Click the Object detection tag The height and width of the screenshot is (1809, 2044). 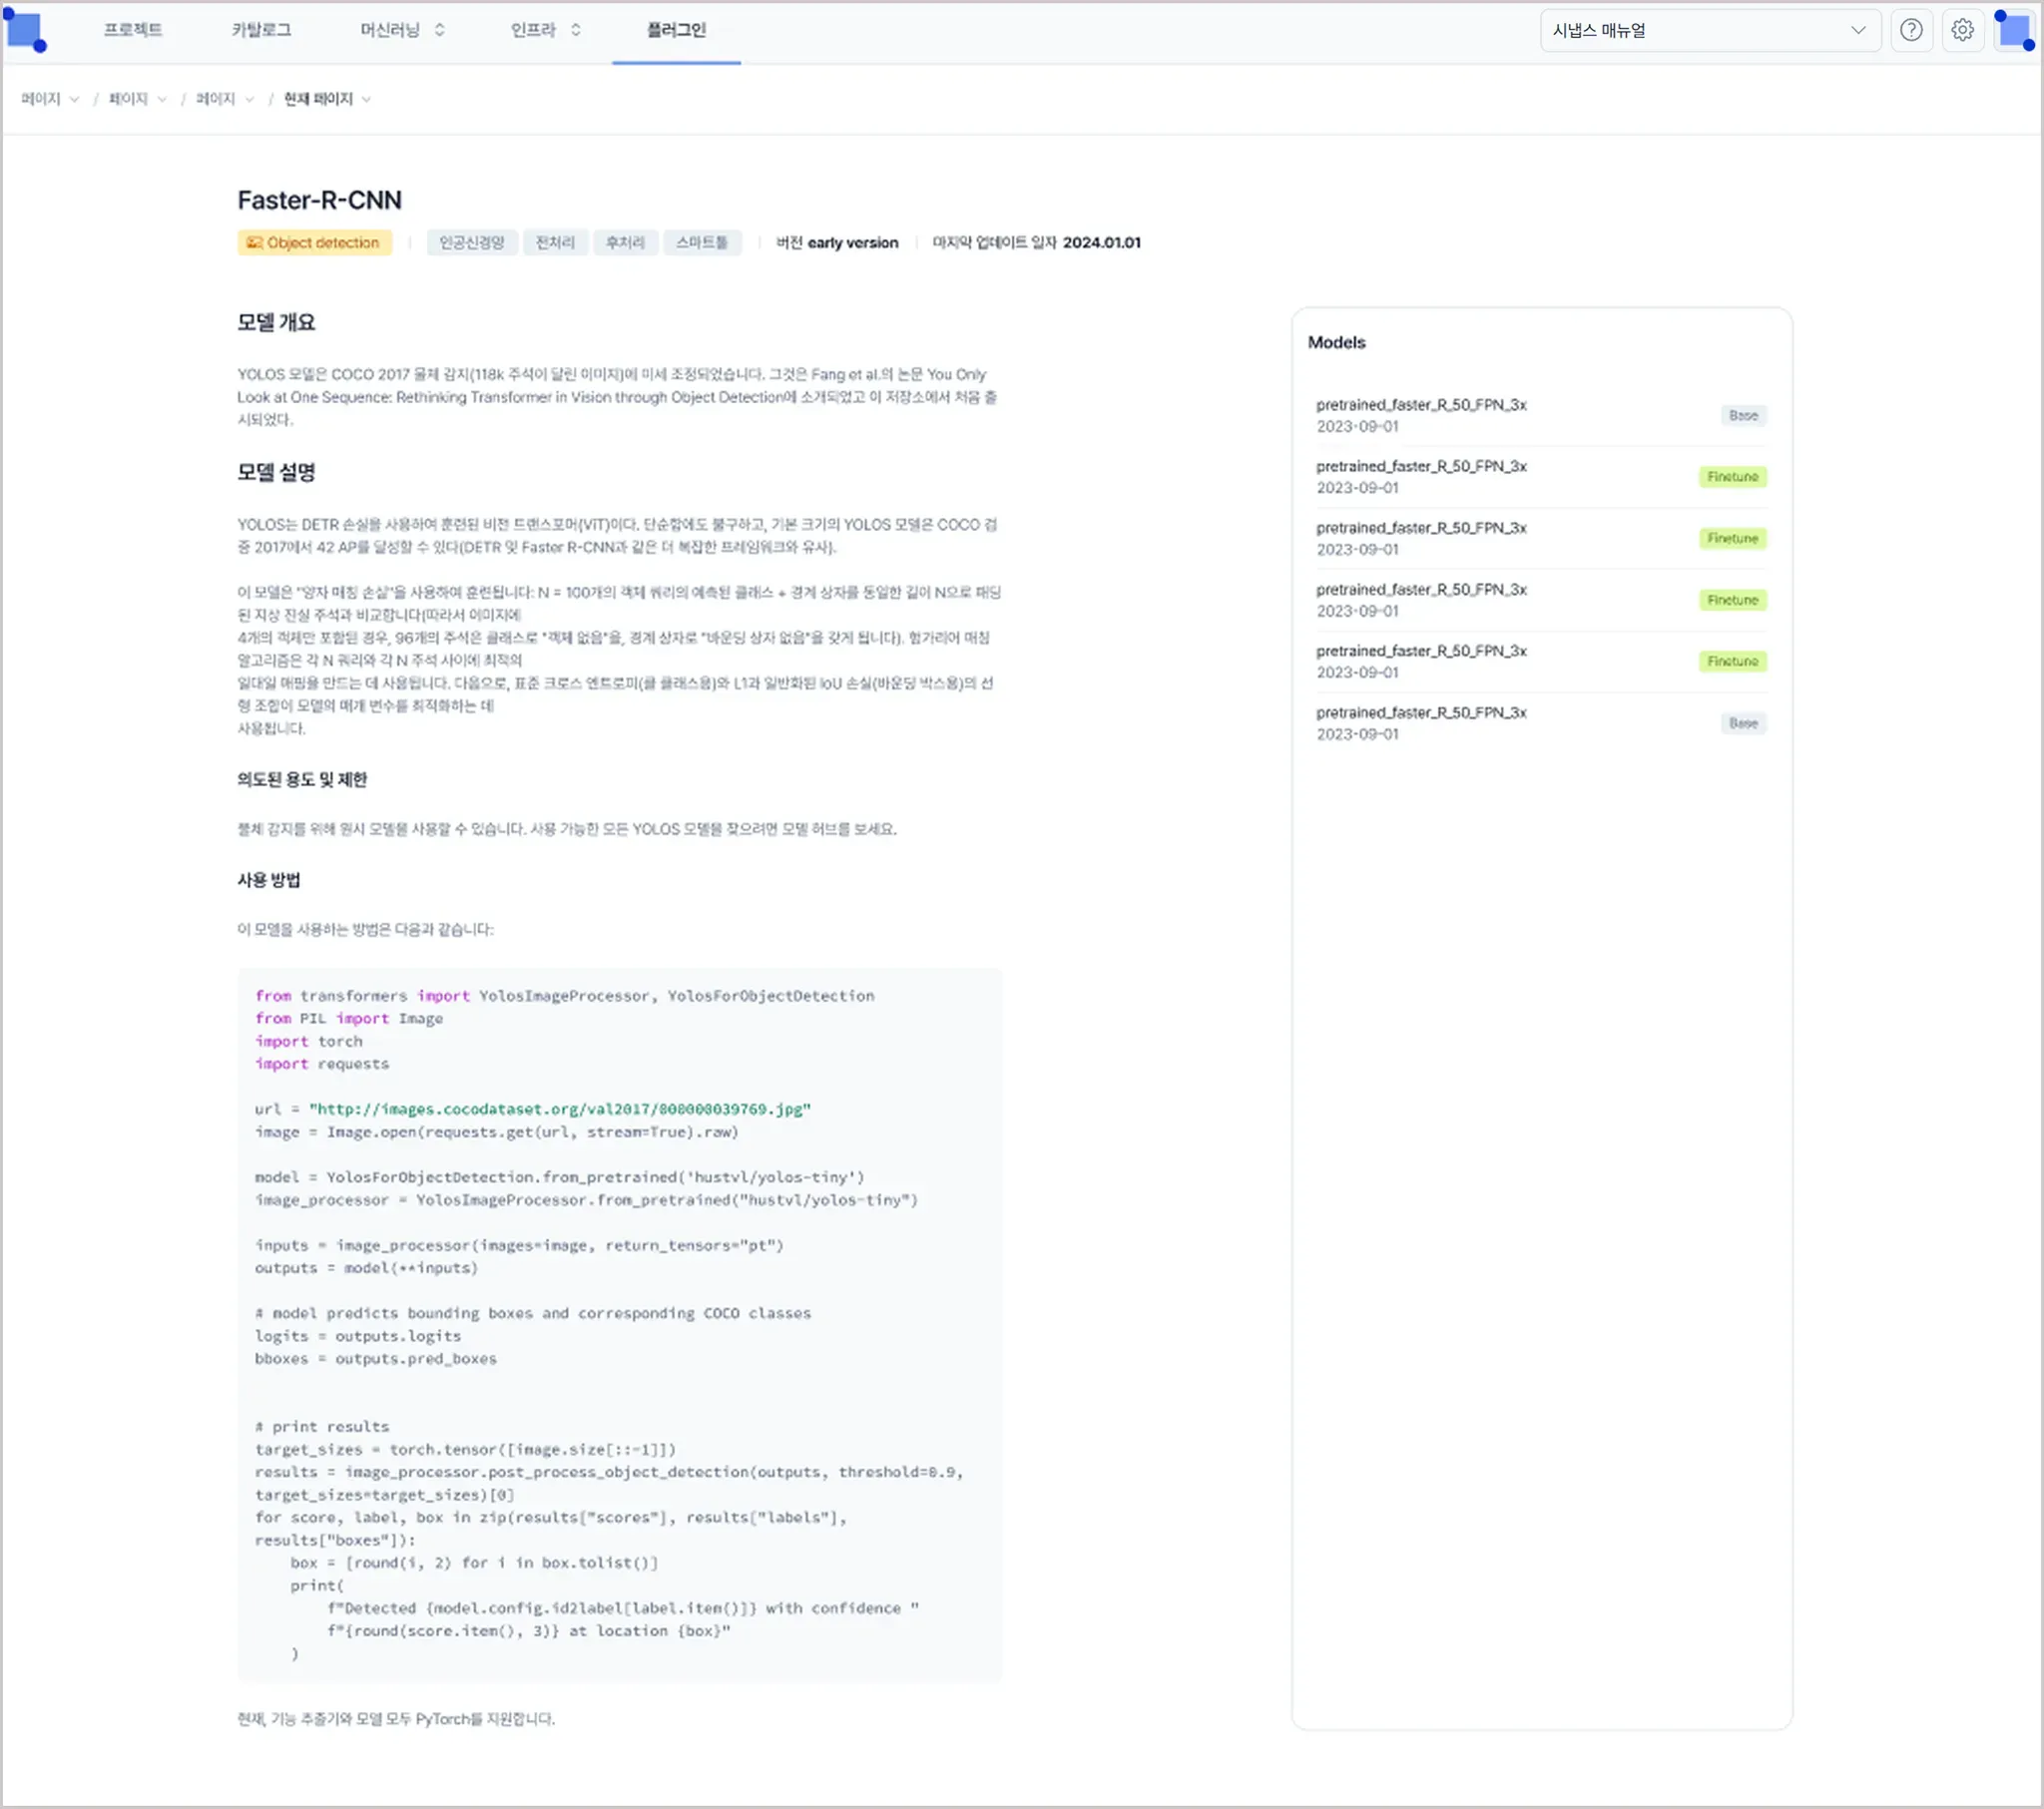[x=315, y=242]
